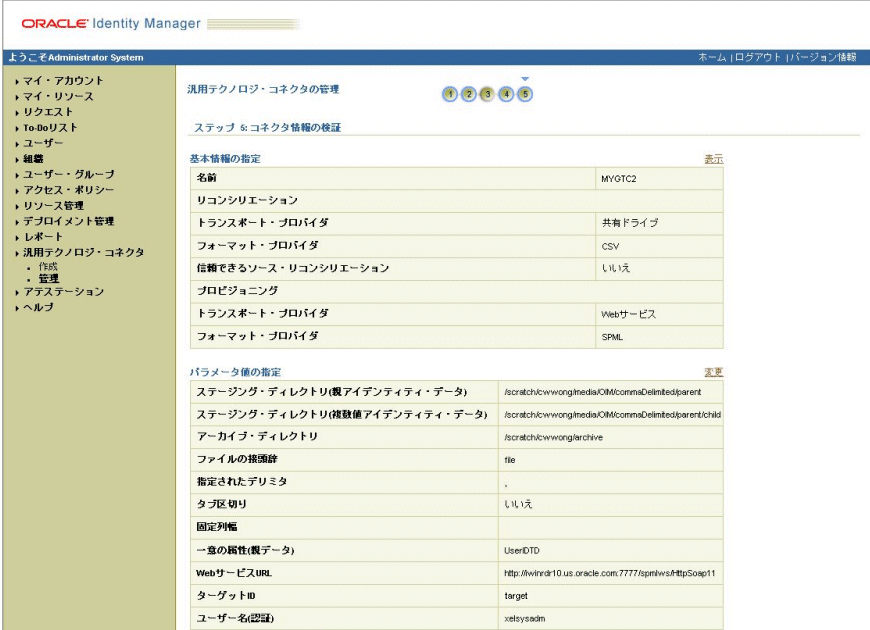Open デプロイメント管理 in the sidebar
870x630 pixels.
point(68,221)
